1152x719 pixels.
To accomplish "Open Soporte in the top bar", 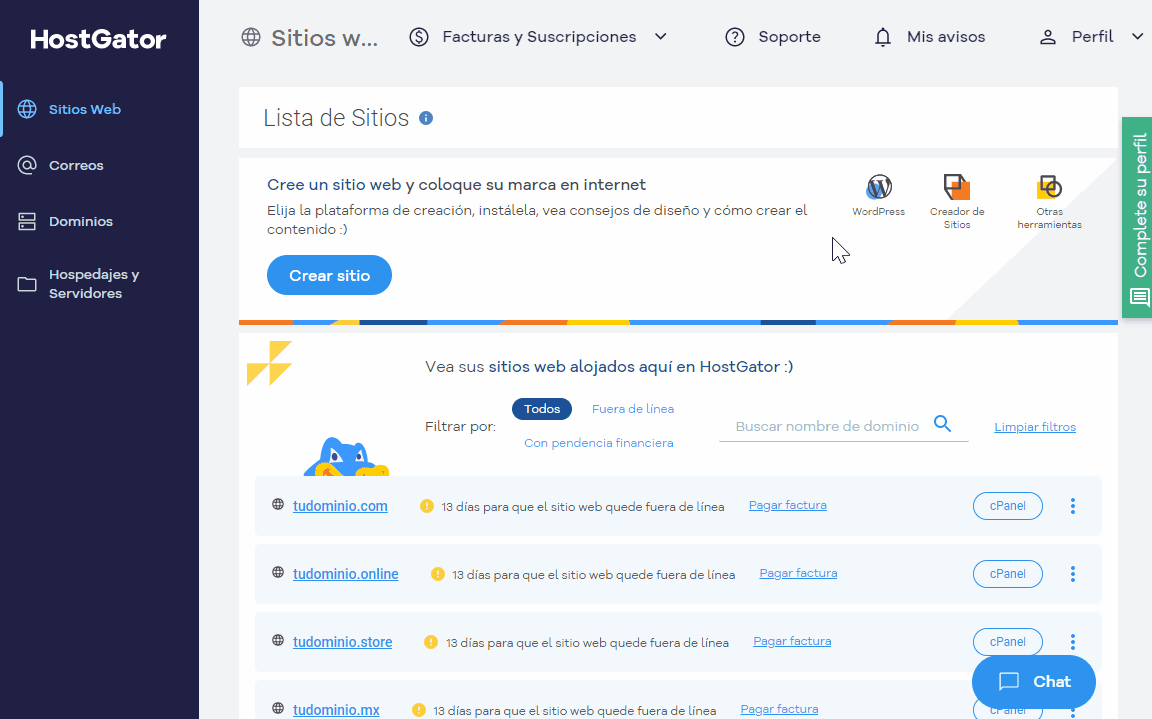I will 789,37.
